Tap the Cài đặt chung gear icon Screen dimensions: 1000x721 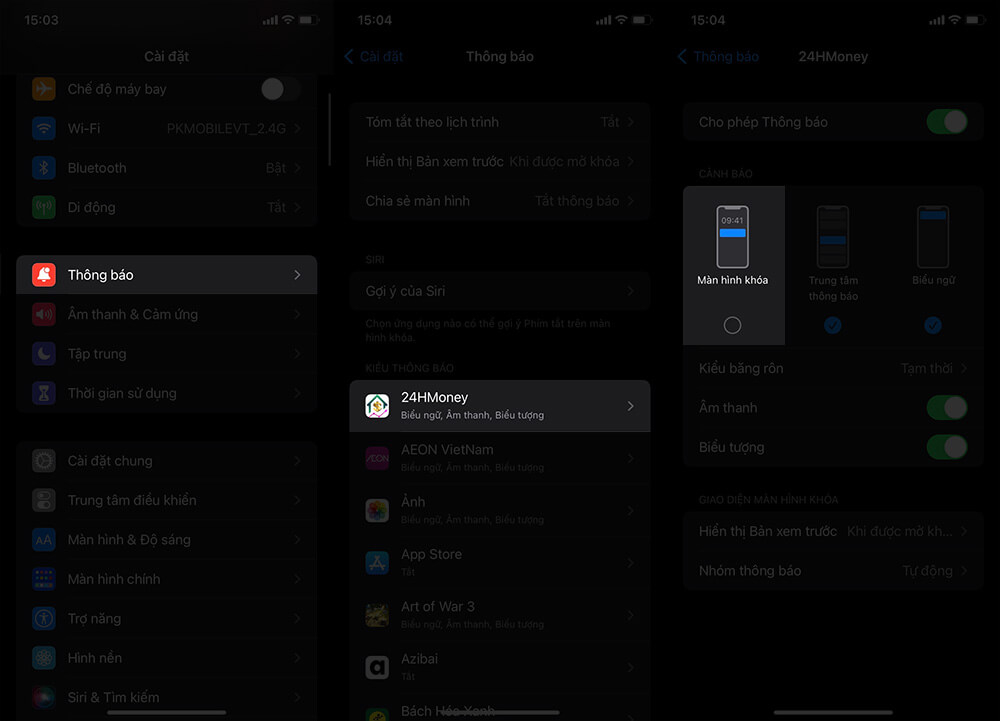pos(44,461)
